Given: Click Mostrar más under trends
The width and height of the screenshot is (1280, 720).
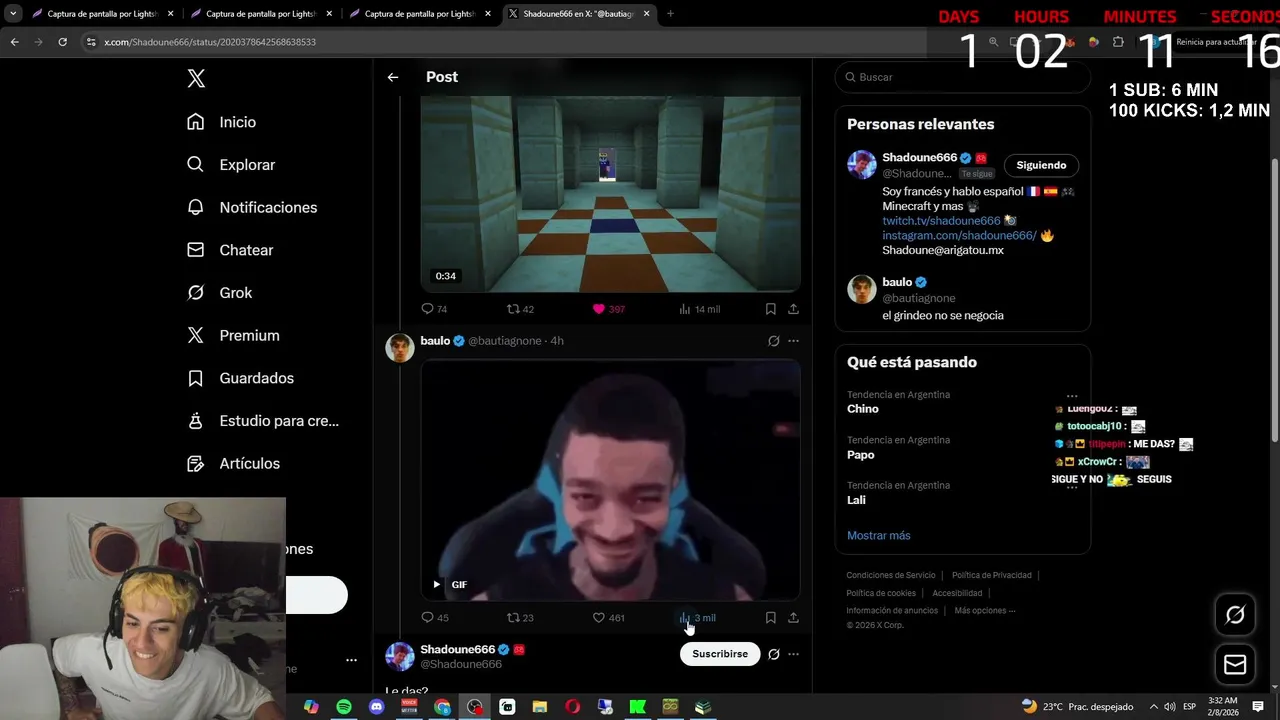Looking at the screenshot, I should tap(879, 536).
